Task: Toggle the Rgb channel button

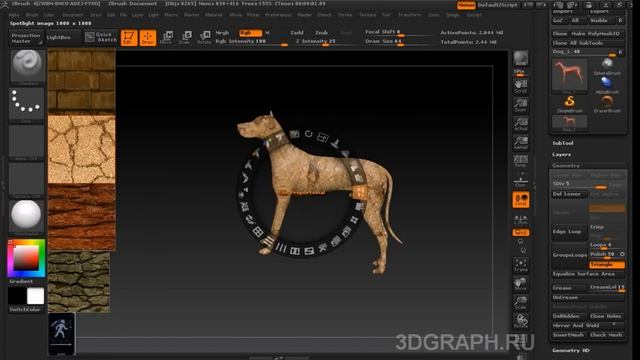Action: (250, 33)
